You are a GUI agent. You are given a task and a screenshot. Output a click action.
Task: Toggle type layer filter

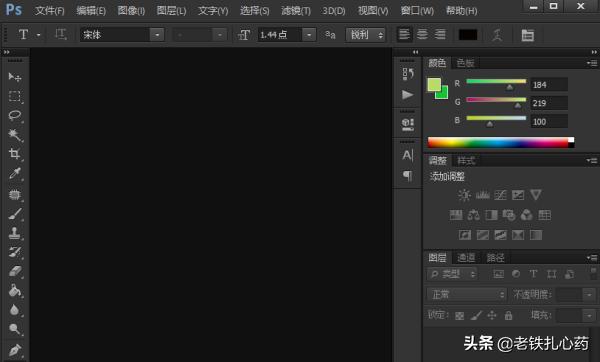pyautogui.click(x=533, y=274)
